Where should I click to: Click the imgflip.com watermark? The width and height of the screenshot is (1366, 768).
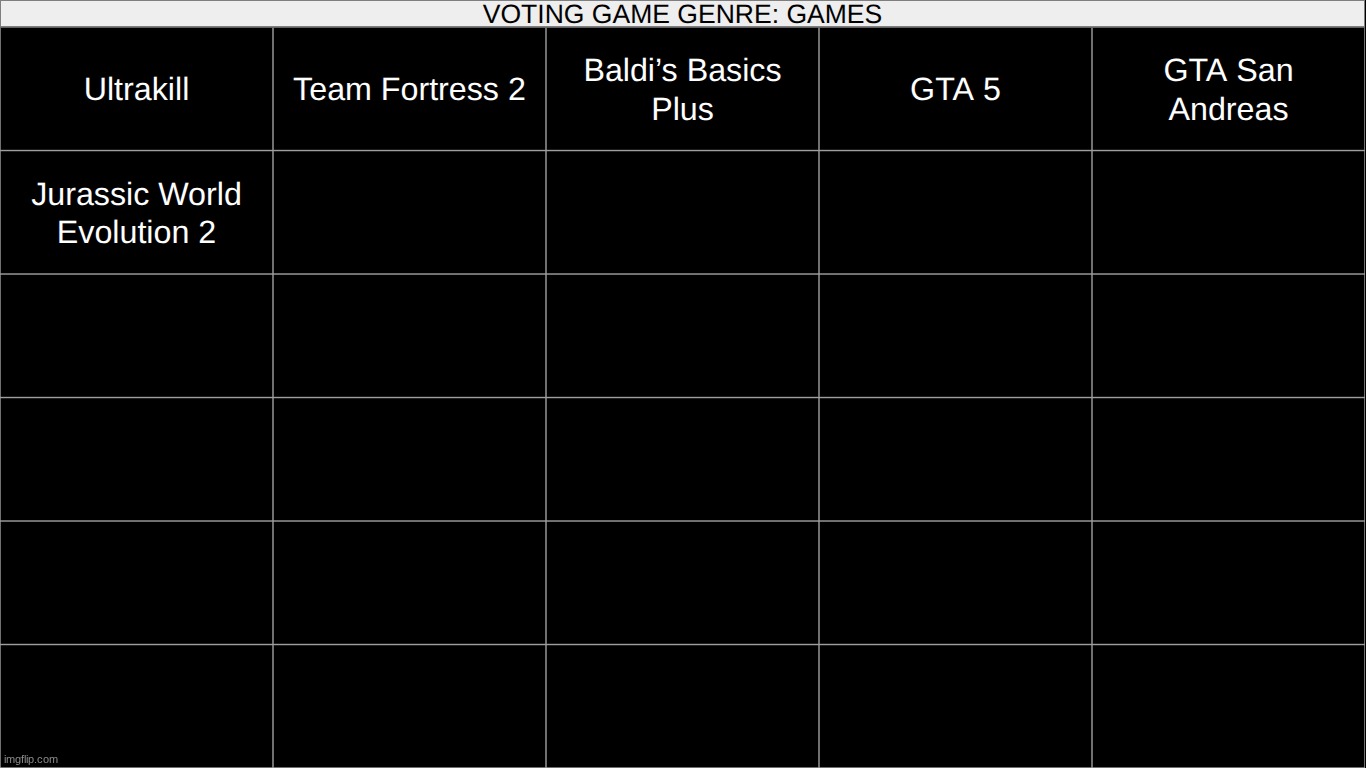(30, 759)
